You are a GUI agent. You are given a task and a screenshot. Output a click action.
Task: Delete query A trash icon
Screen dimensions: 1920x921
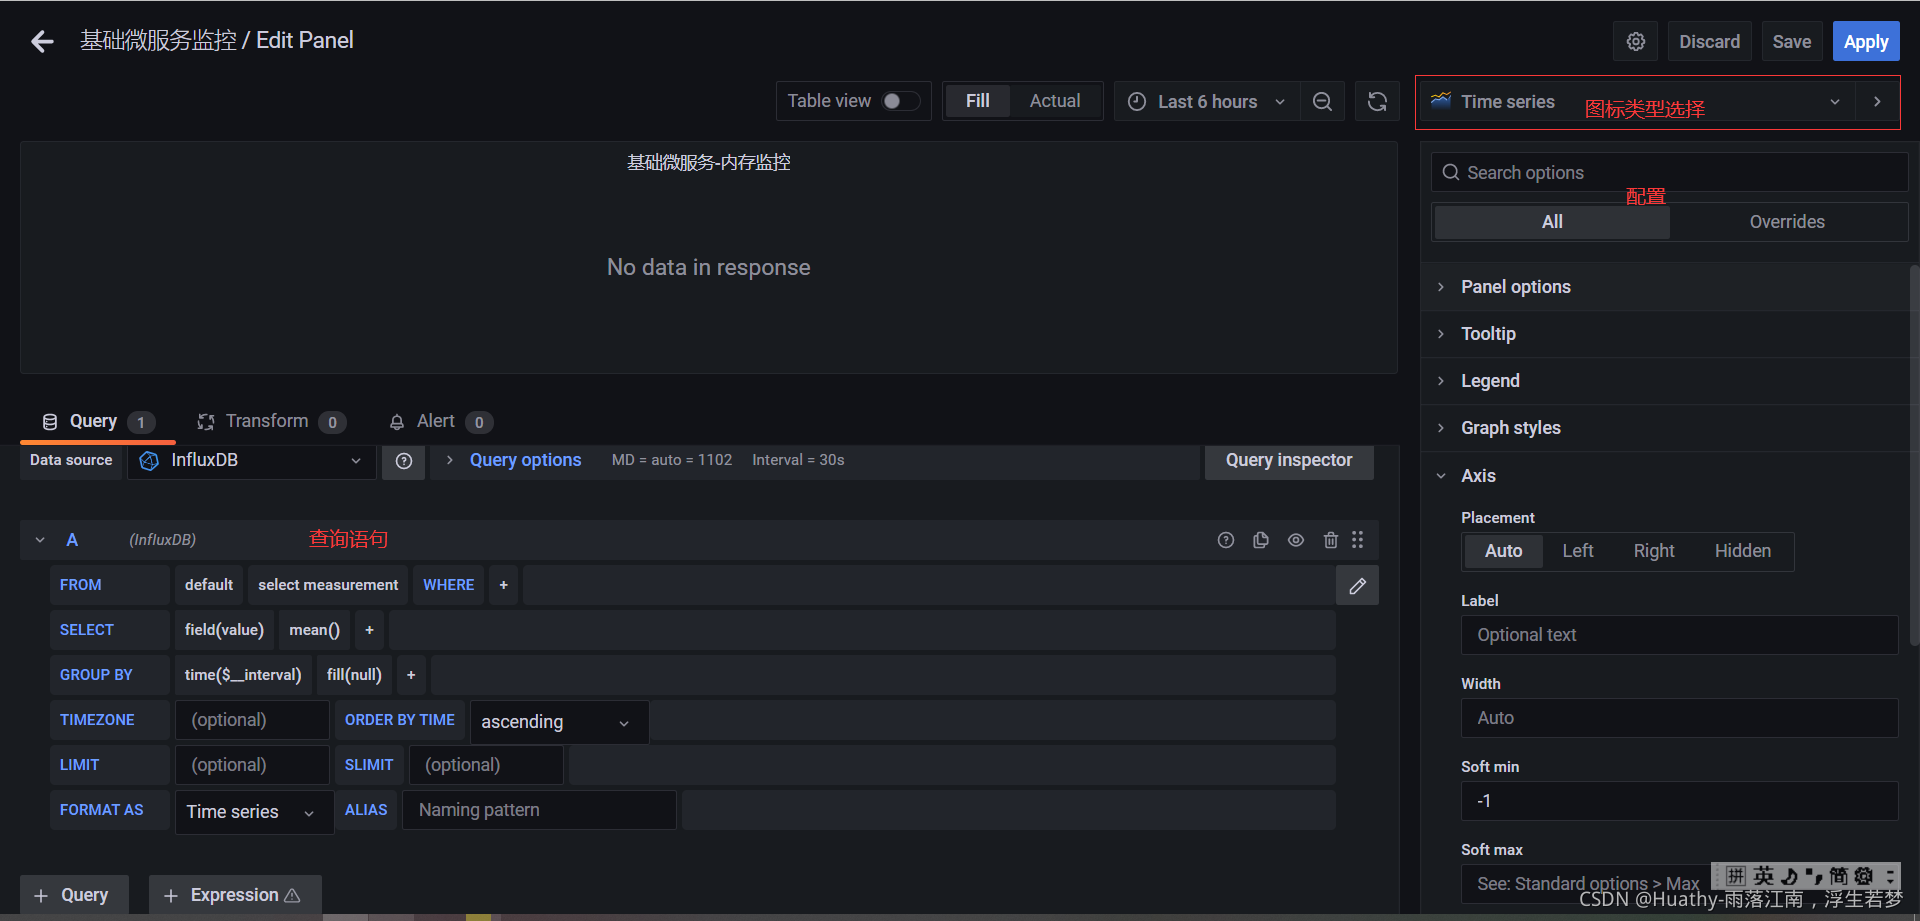pyautogui.click(x=1331, y=540)
